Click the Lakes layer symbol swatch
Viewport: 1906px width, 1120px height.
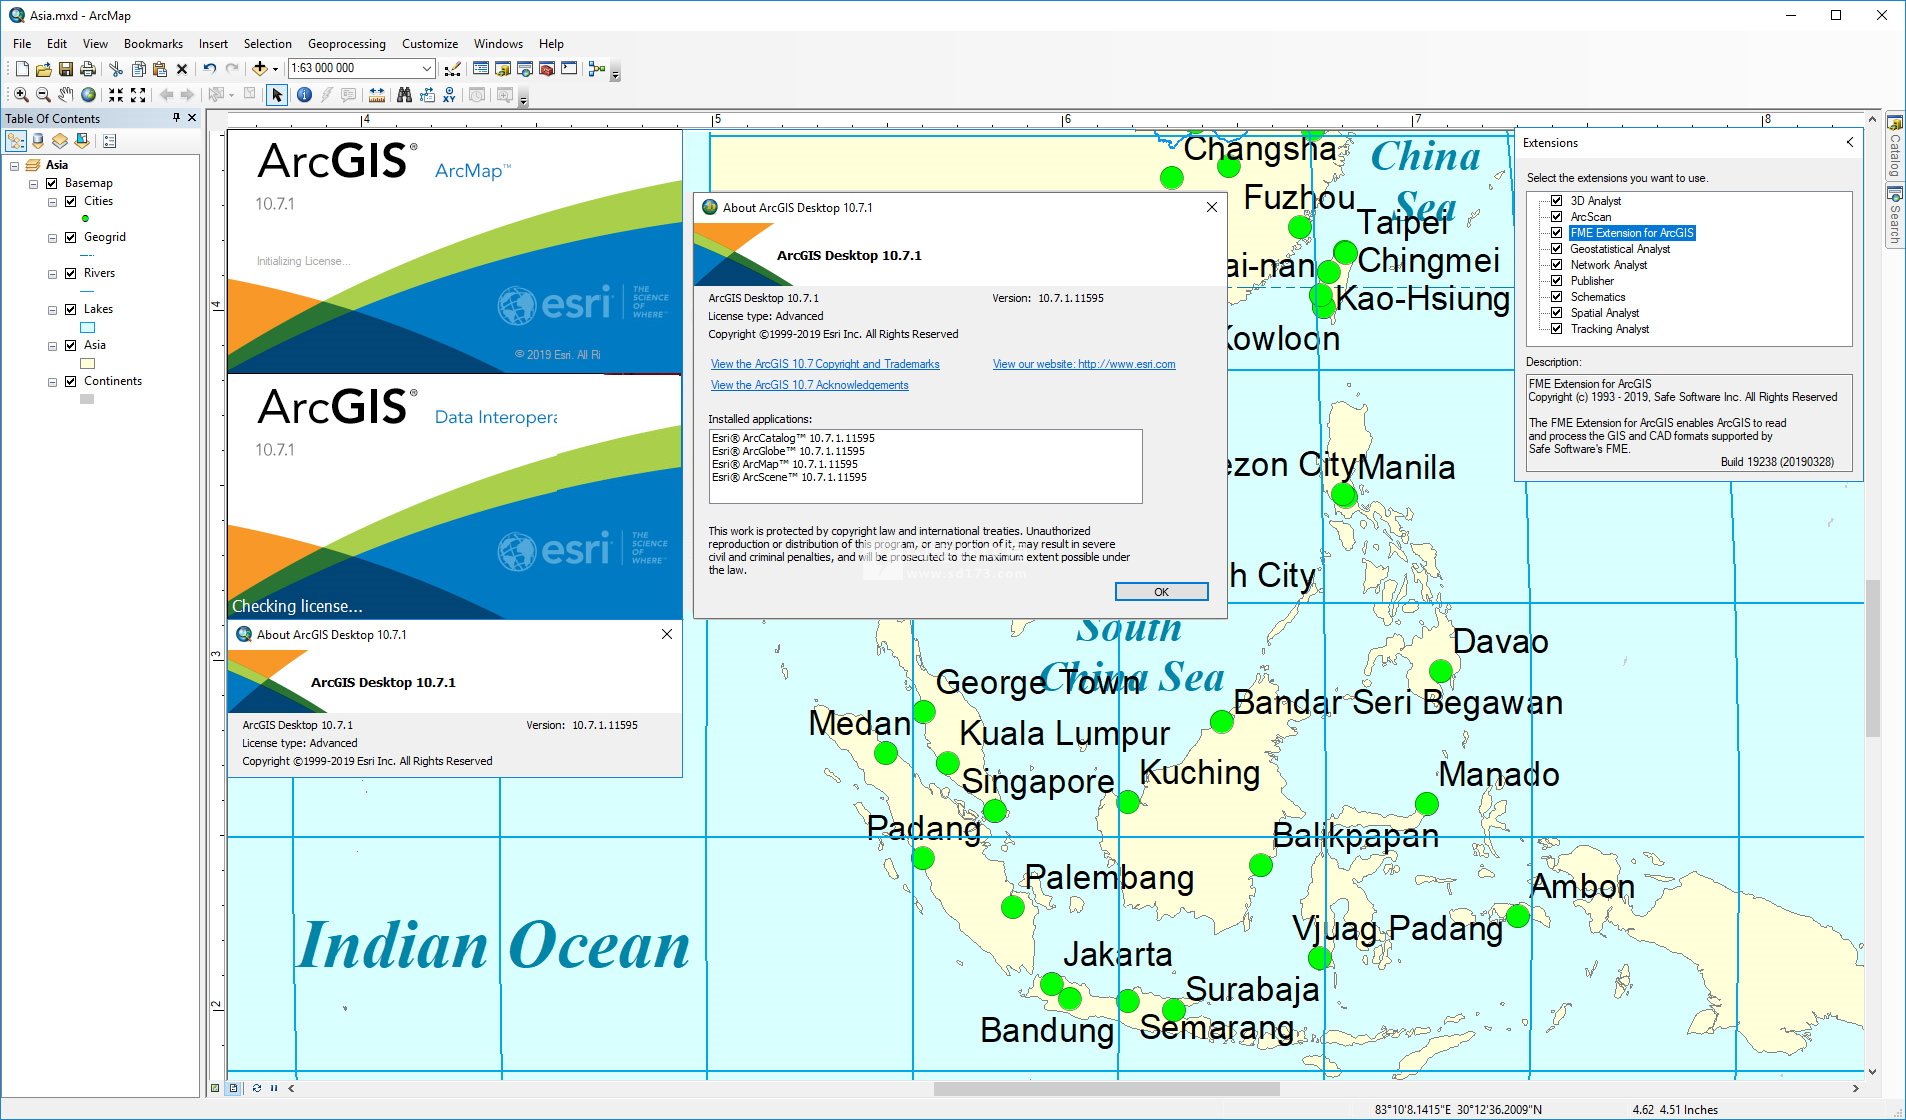[87, 327]
